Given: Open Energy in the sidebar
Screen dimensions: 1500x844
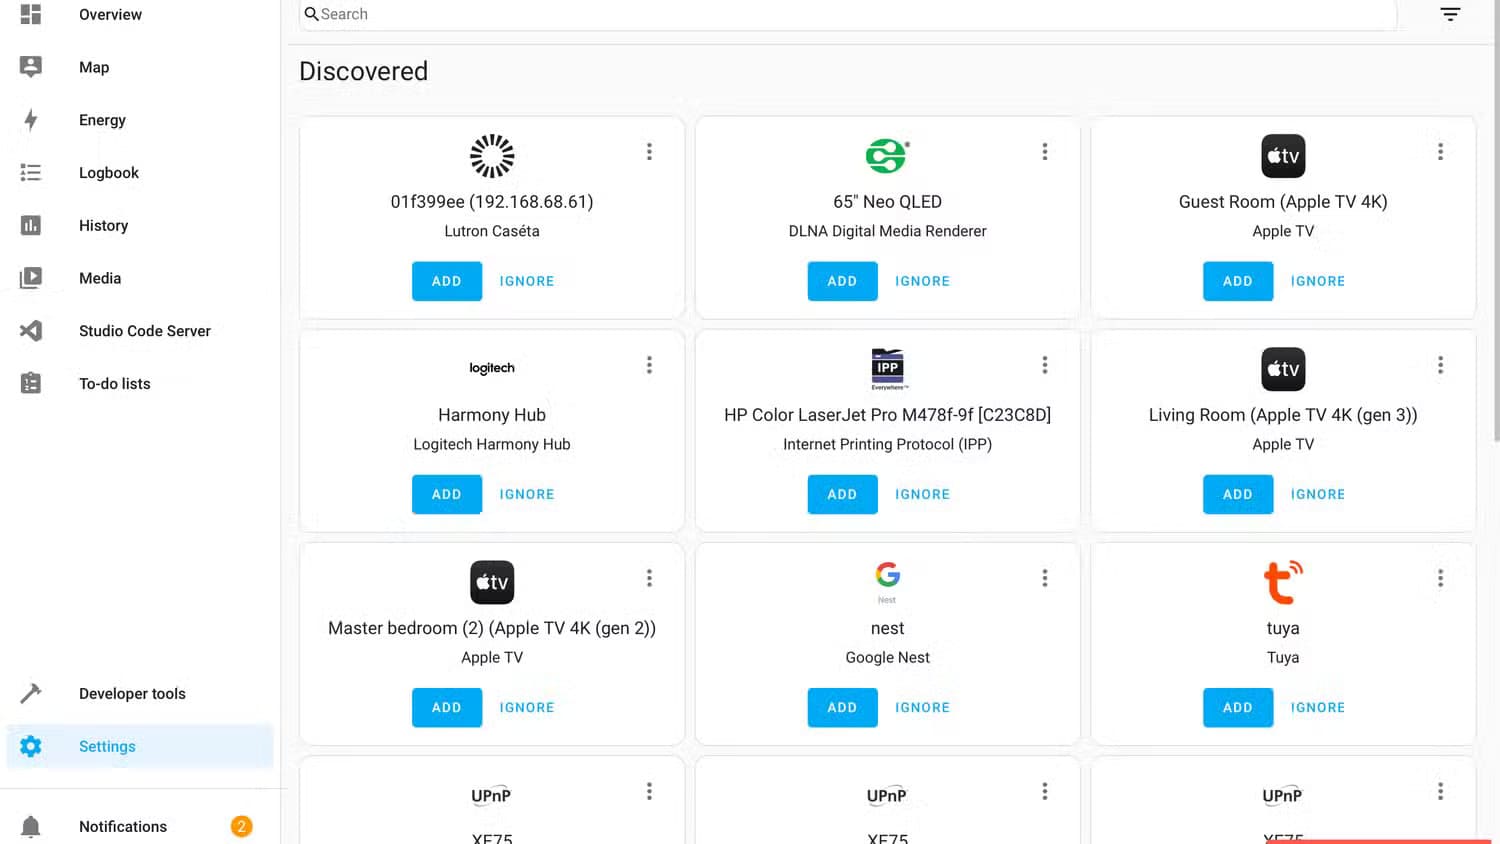Looking at the screenshot, I should click(139, 120).
